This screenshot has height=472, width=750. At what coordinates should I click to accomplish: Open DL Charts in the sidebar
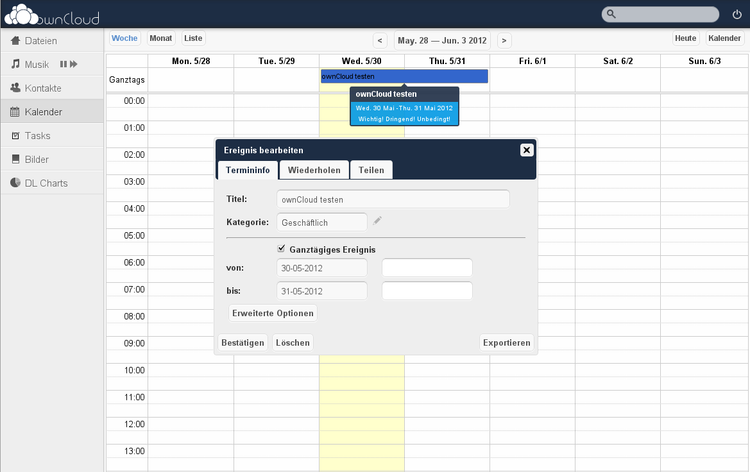point(46,183)
